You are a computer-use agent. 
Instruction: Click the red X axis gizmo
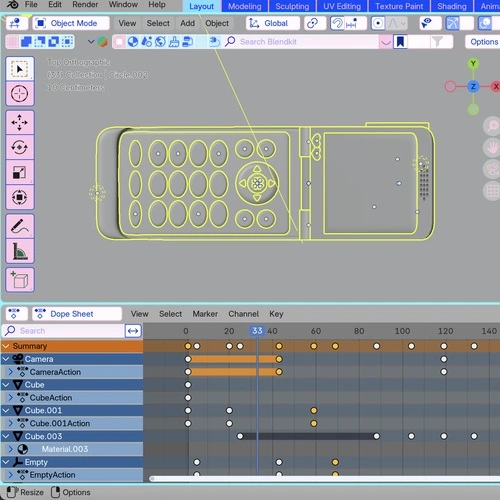[495, 87]
